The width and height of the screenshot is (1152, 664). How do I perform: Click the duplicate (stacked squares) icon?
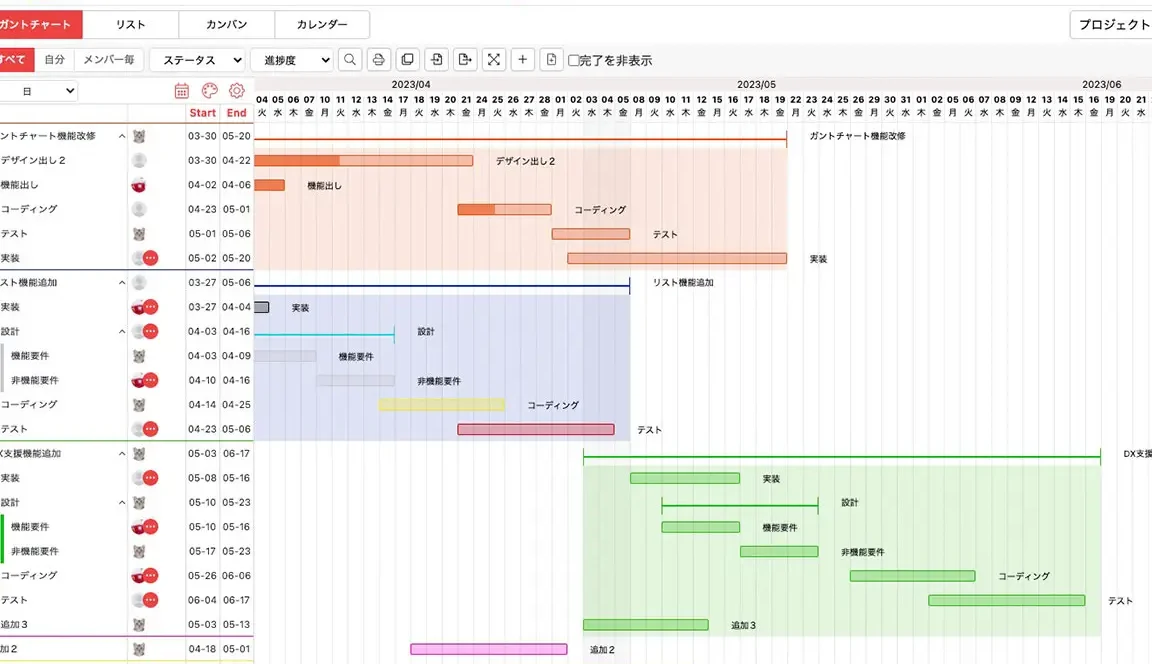(407, 59)
